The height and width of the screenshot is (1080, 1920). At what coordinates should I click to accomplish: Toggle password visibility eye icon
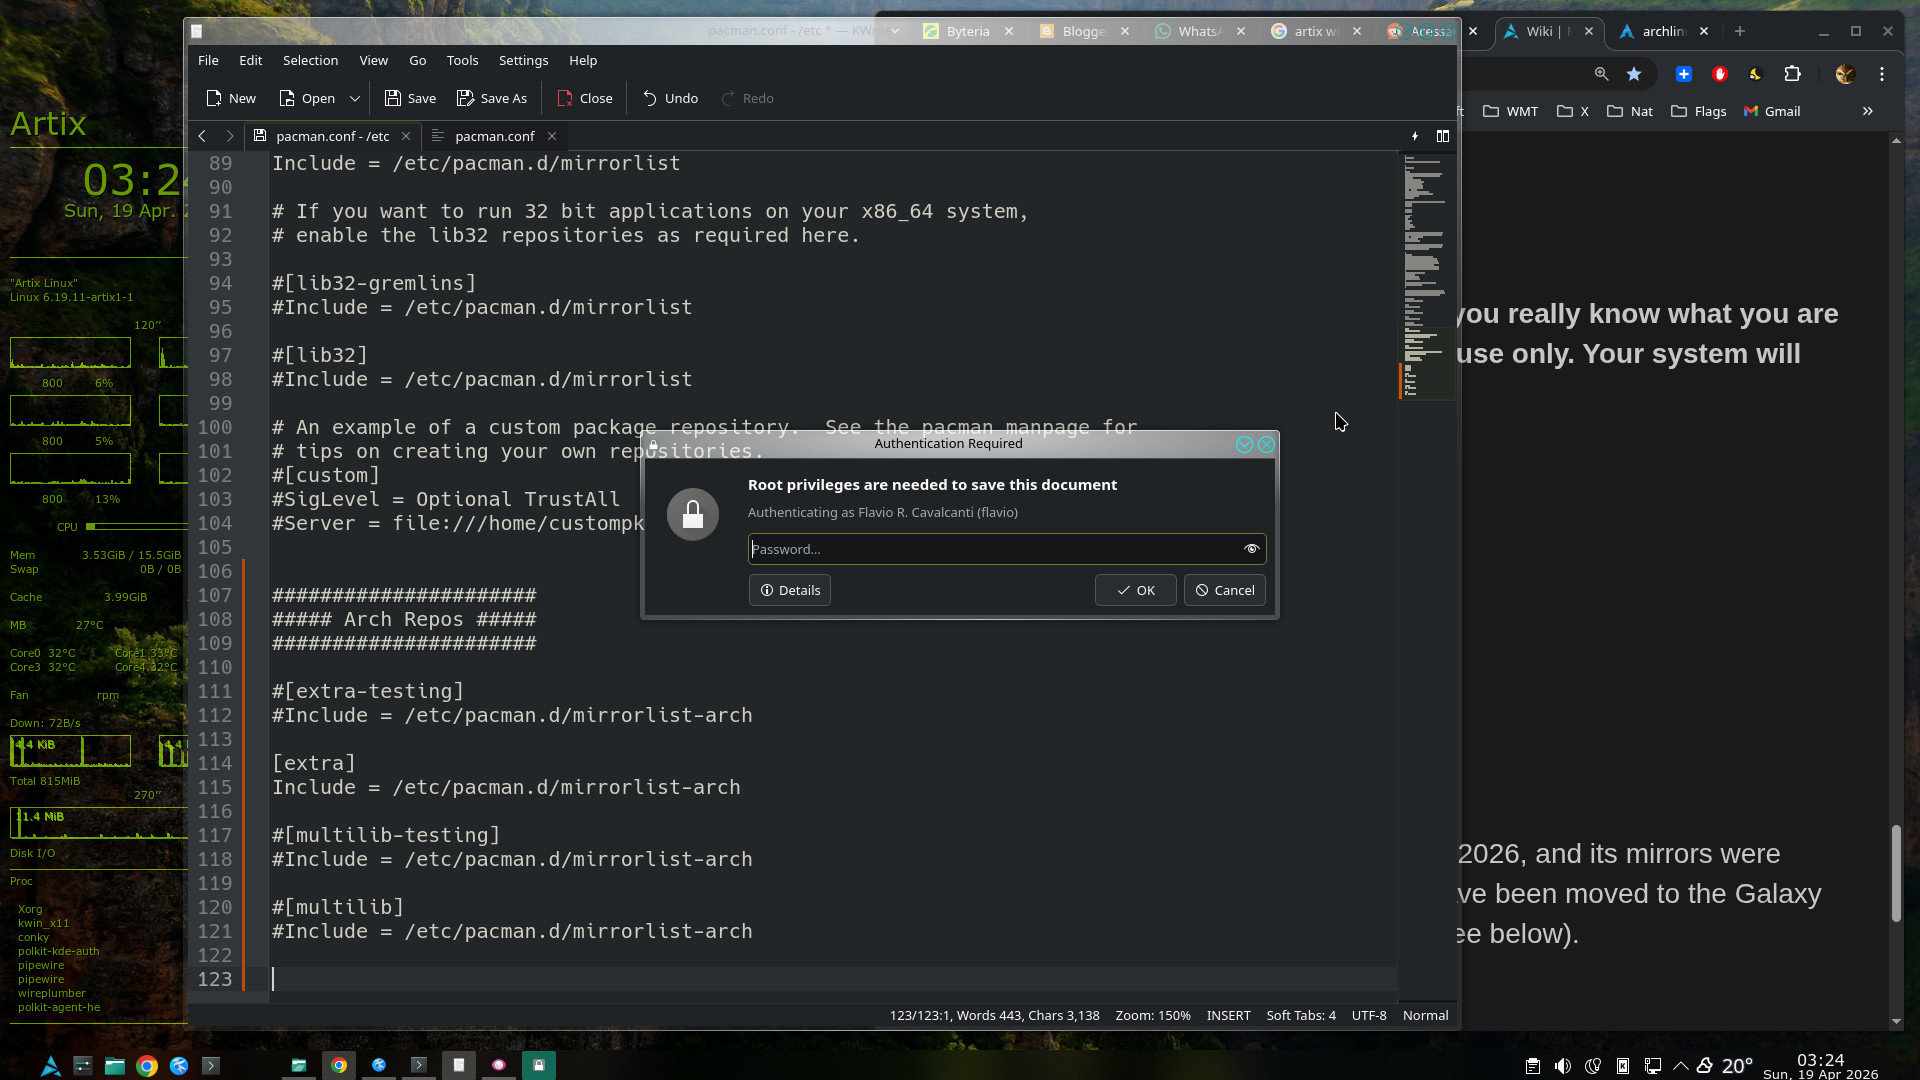pos(1251,549)
